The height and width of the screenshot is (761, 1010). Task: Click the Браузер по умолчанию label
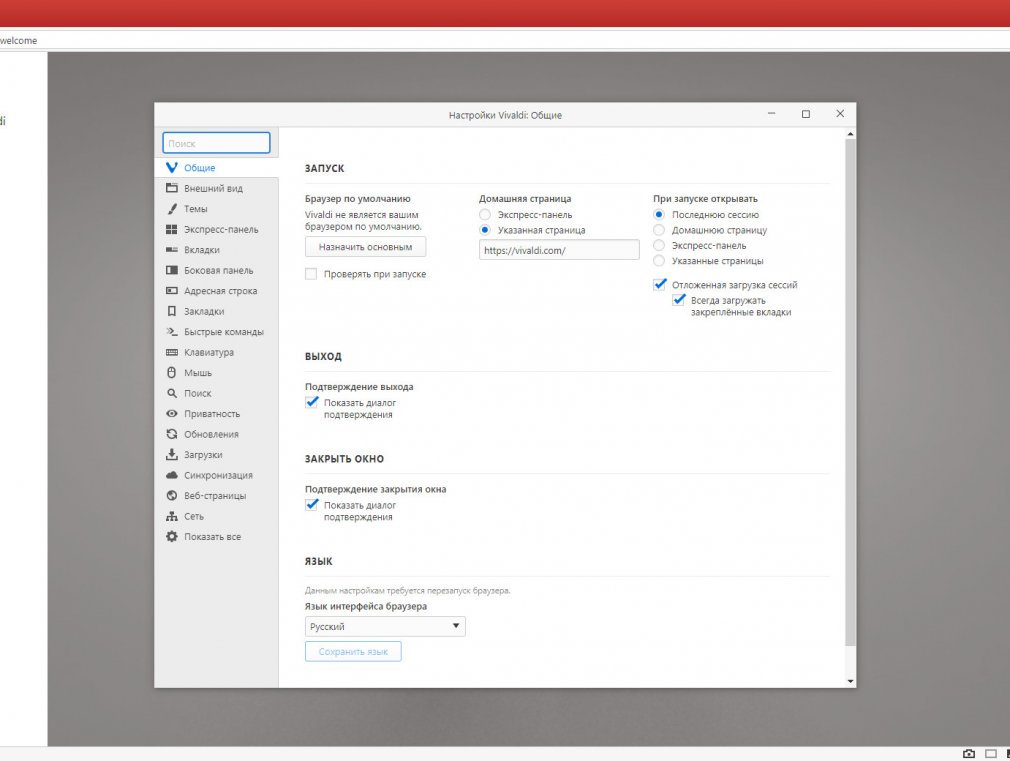(x=357, y=199)
